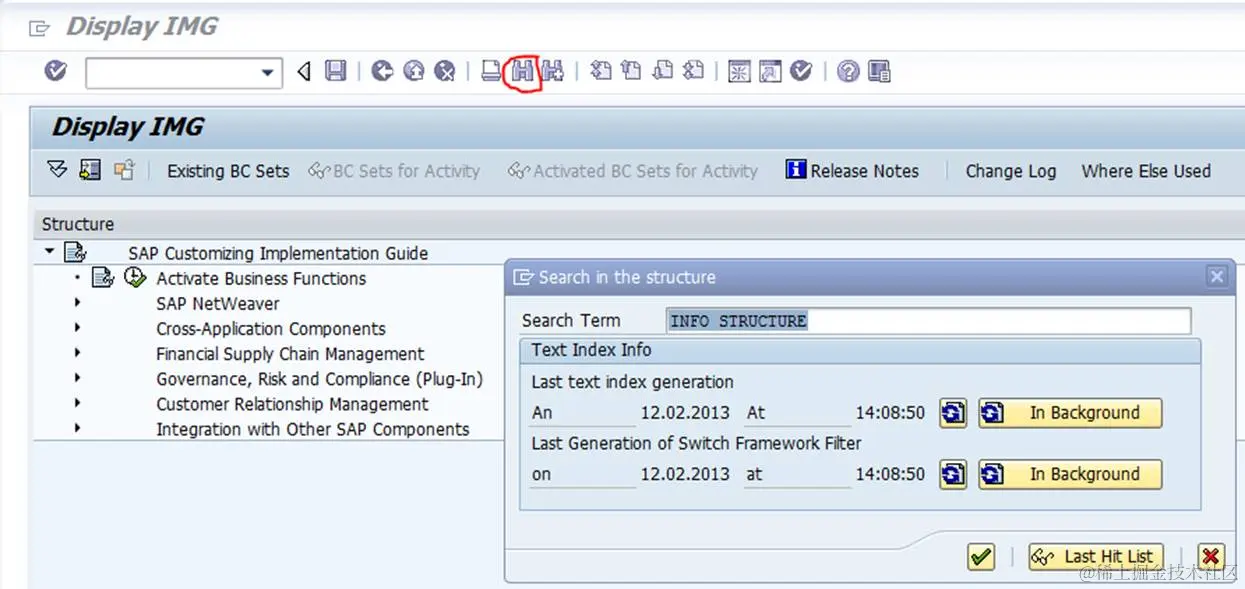Image resolution: width=1245 pixels, height=589 pixels.
Task: Click In Background for text index generation
Action: [1070, 413]
